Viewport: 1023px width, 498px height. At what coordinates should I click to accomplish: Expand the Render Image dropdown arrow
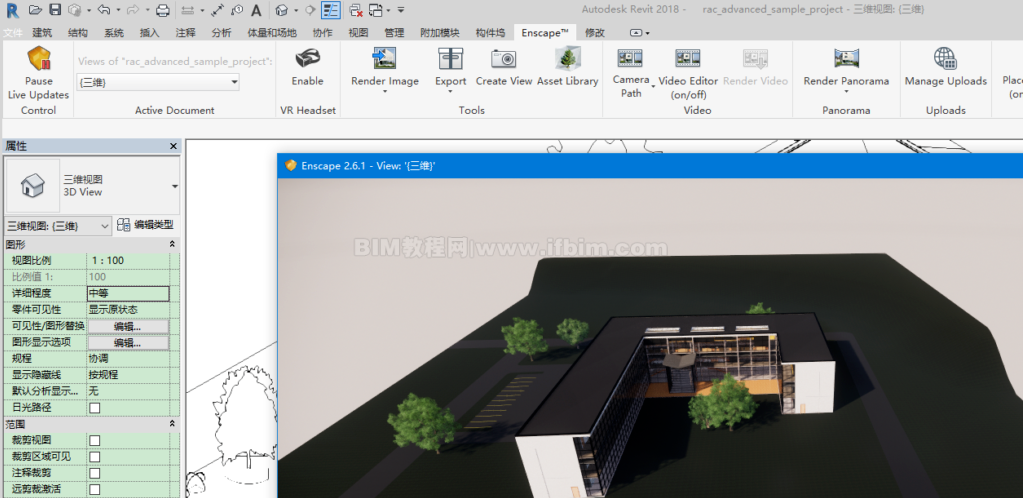[385, 92]
